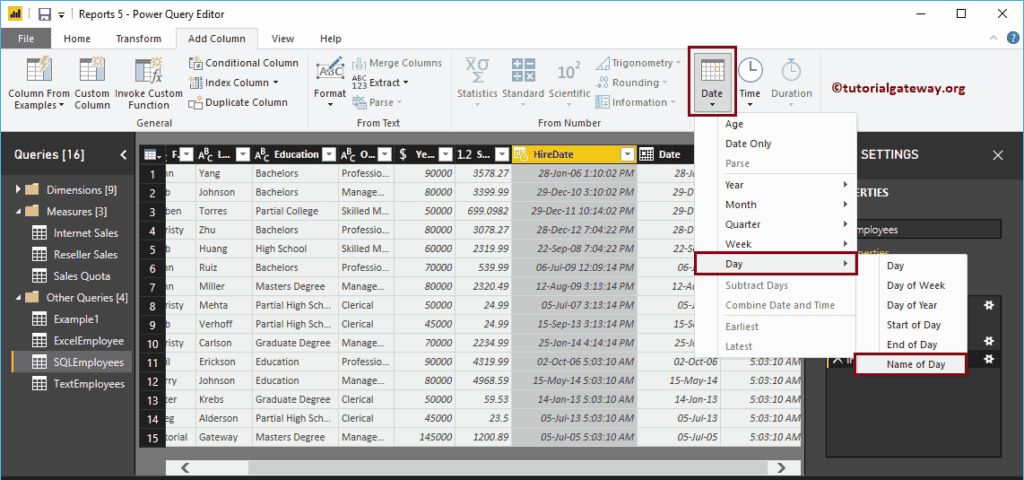Viewport: 1024px width, 480px height.
Task: Collapse the Measures folder
Action: tap(18, 212)
